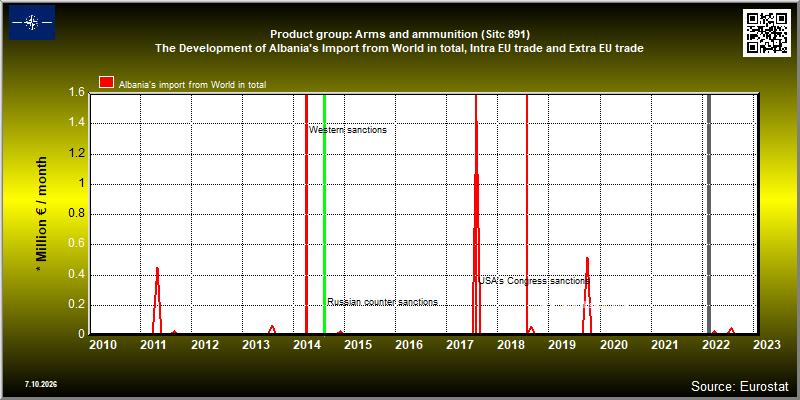This screenshot has width=800, height=400.
Task: Click the red vertical line at 2014
Action: pos(306,213)
